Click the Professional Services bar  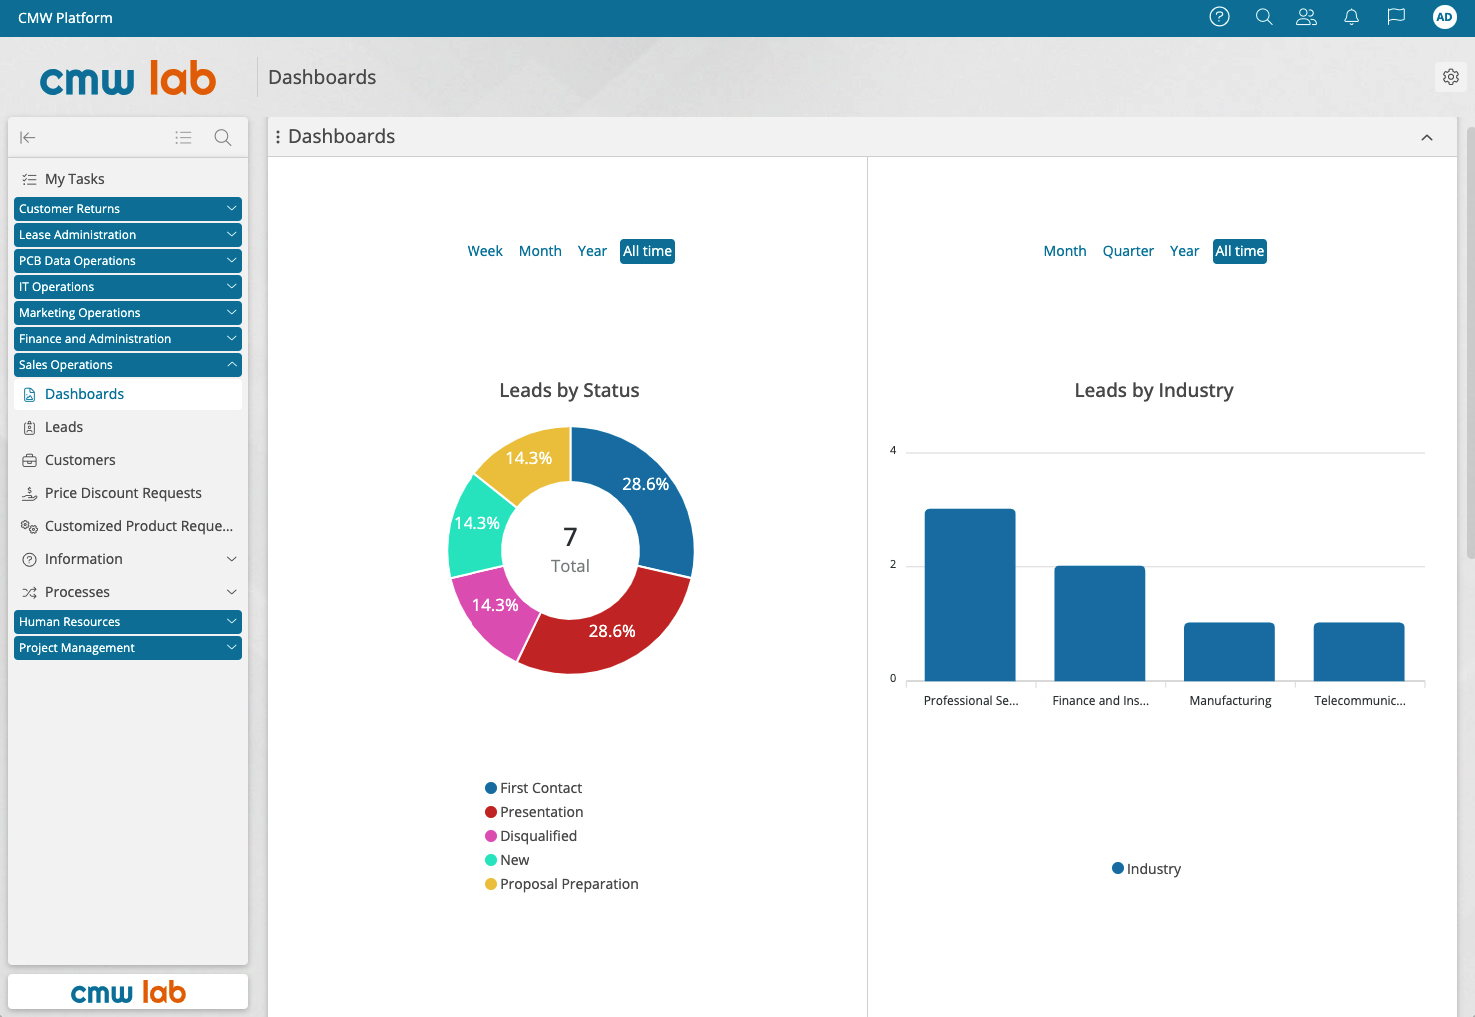pyautogui.click(x=970, y=595)
